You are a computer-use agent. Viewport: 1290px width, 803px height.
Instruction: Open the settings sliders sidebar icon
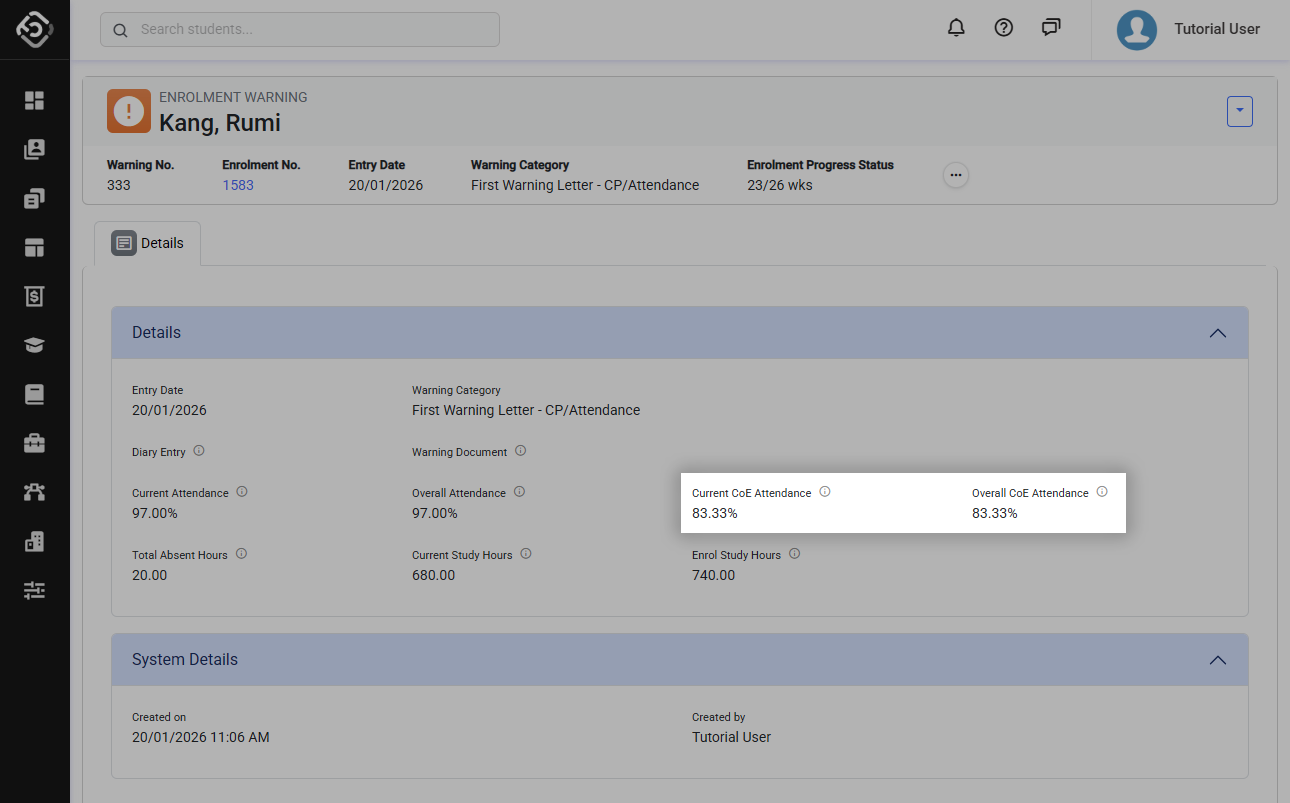pos(35,590)
